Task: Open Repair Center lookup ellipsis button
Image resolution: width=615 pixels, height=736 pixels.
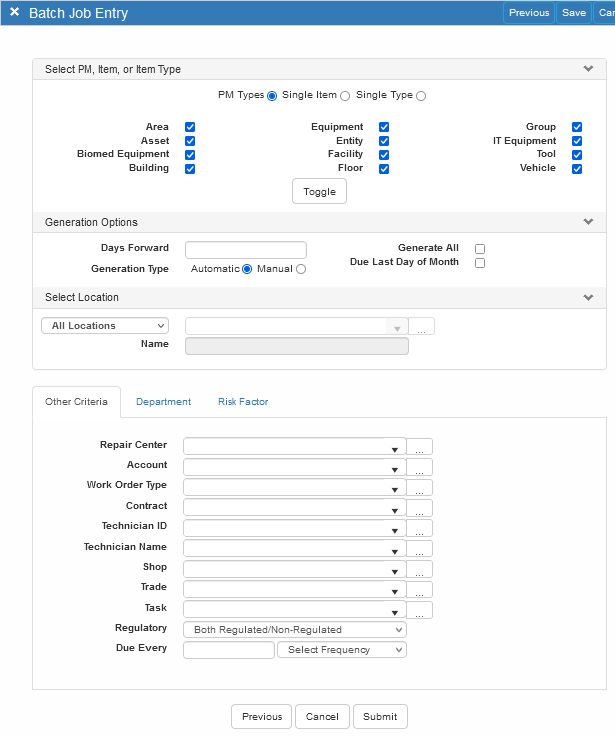Action: [x=420, y=447]
